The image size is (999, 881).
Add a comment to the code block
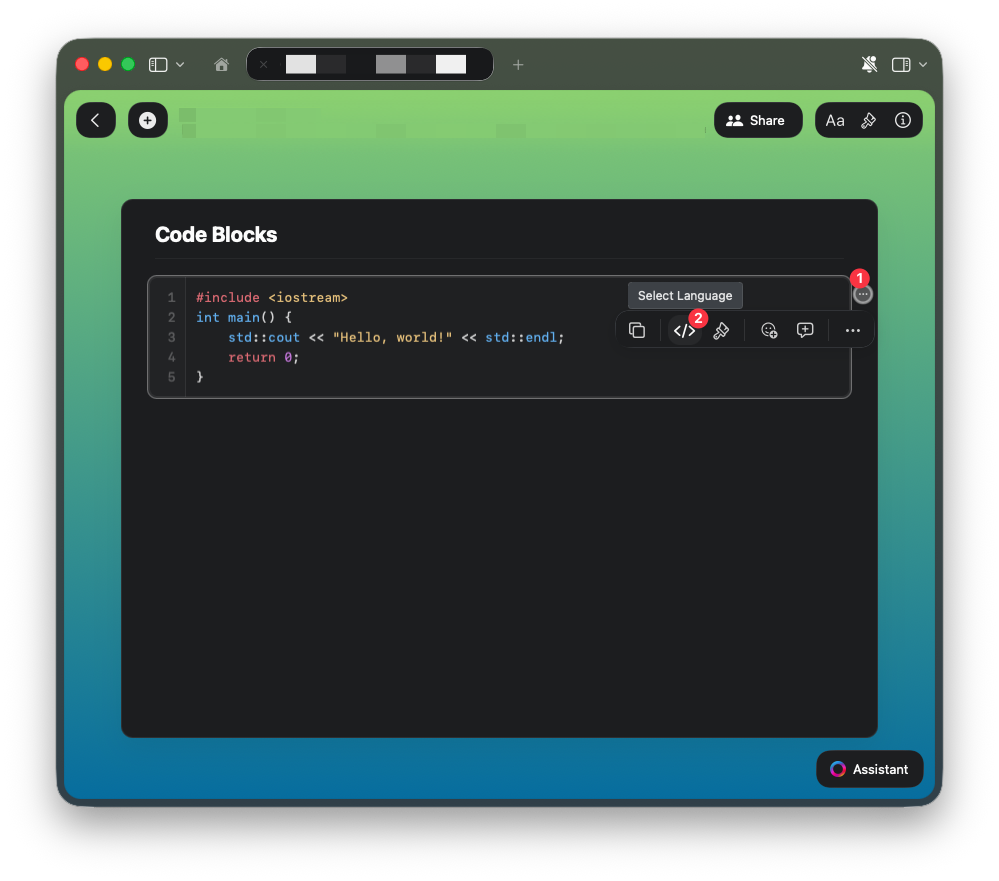(x=805, y=330)
